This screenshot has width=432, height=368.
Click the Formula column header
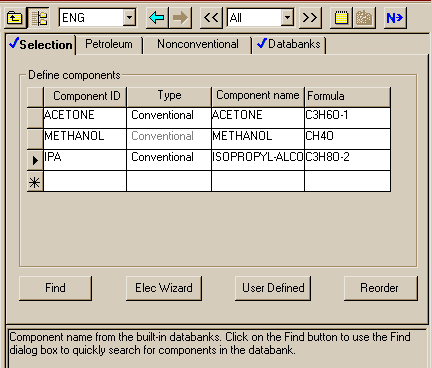tap(347, 97)
